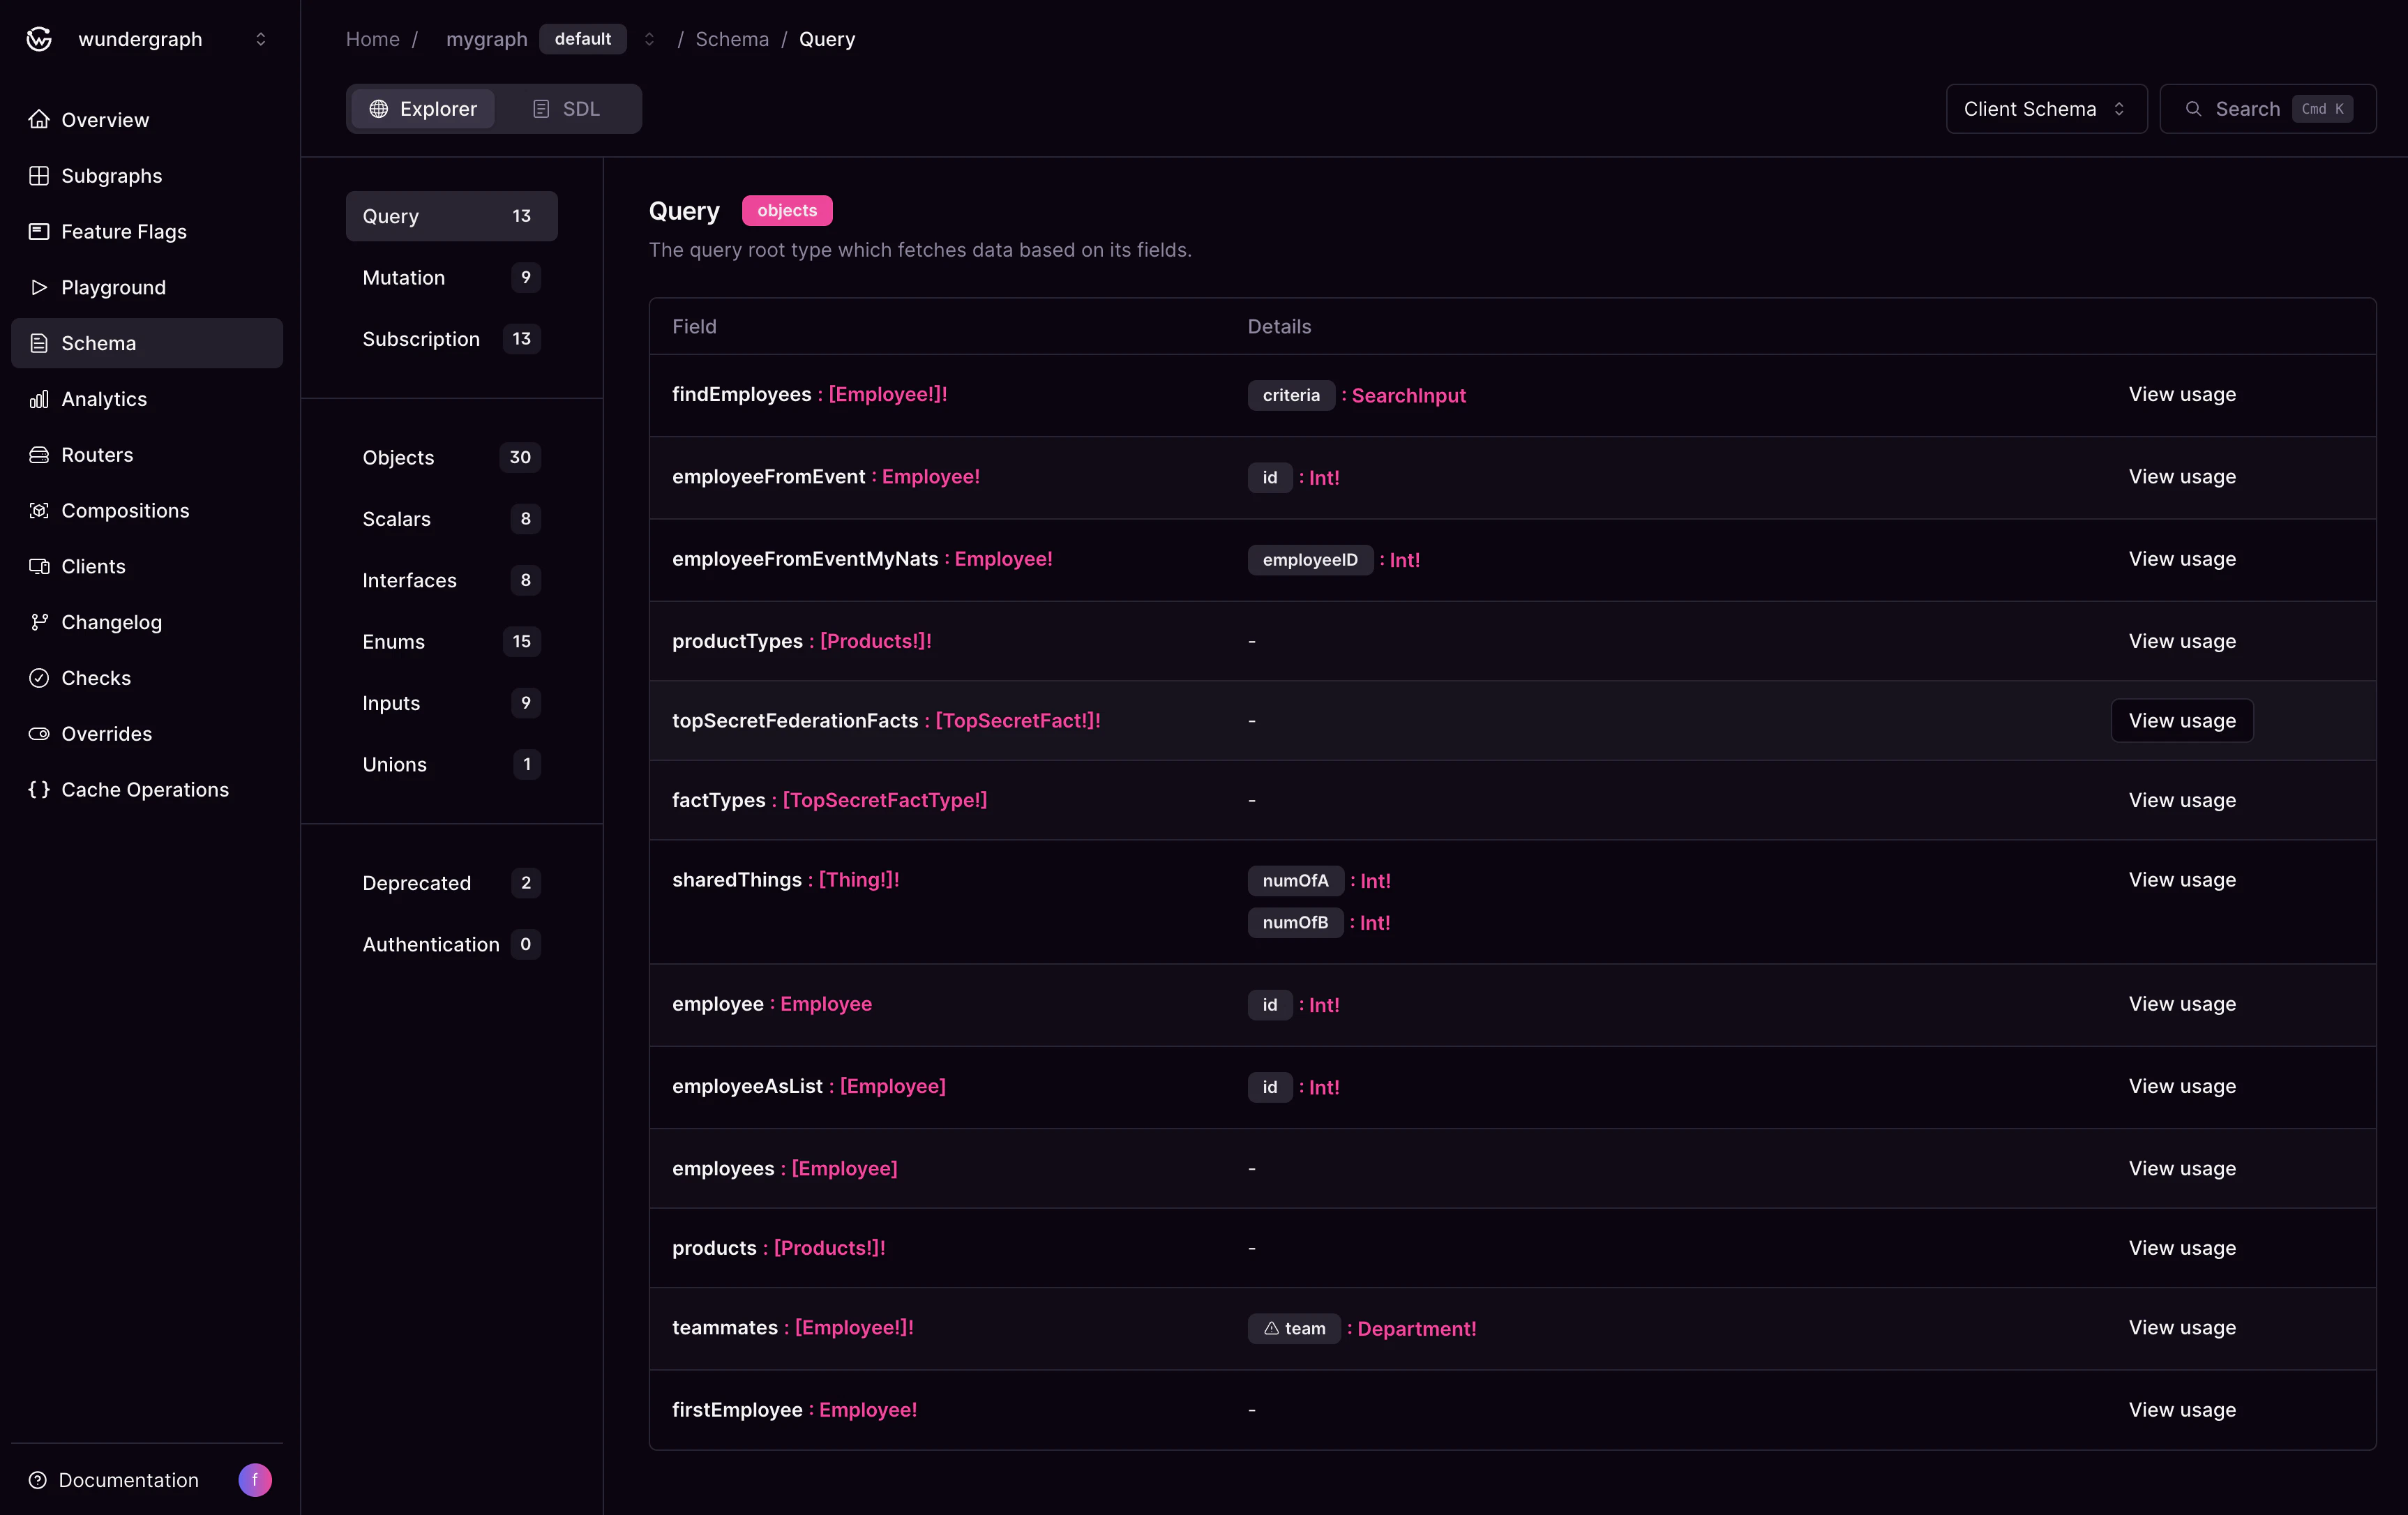Expand the default graph variant selector

tap(583, 39)
